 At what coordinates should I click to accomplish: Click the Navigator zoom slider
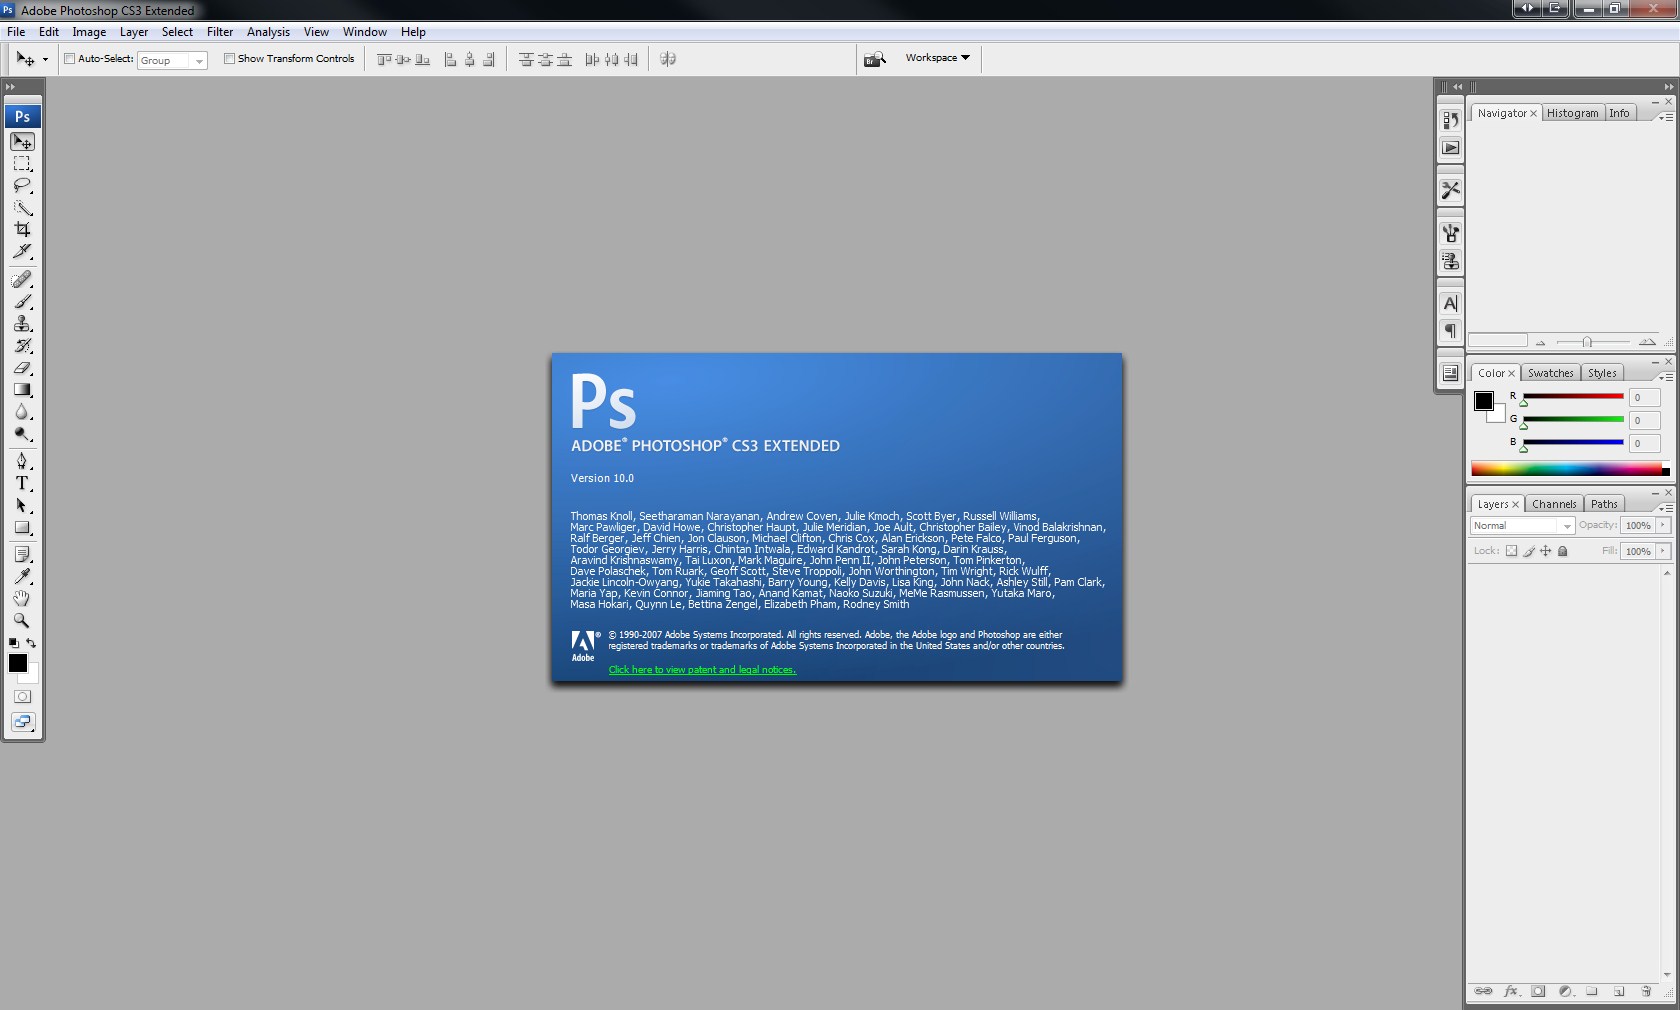(x=1587, y=342)
